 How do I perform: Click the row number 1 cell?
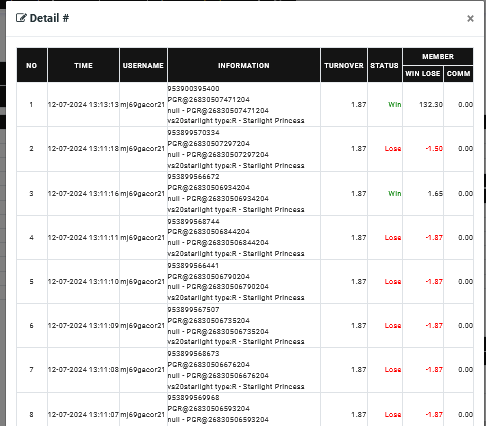(31, 104)
